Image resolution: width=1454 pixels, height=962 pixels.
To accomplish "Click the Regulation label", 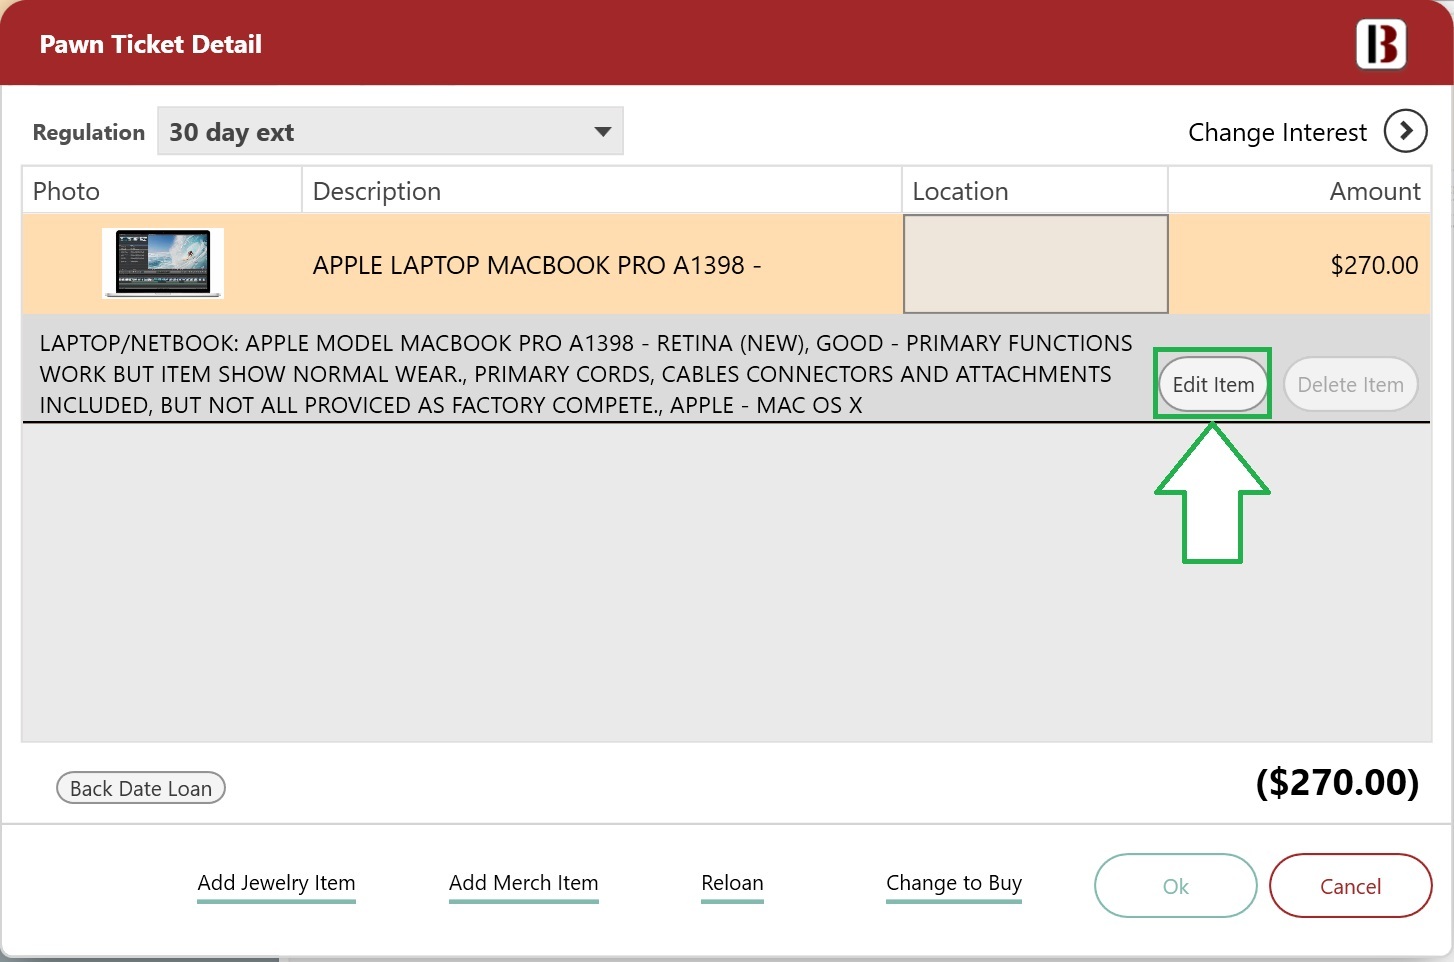I will 89,132.
